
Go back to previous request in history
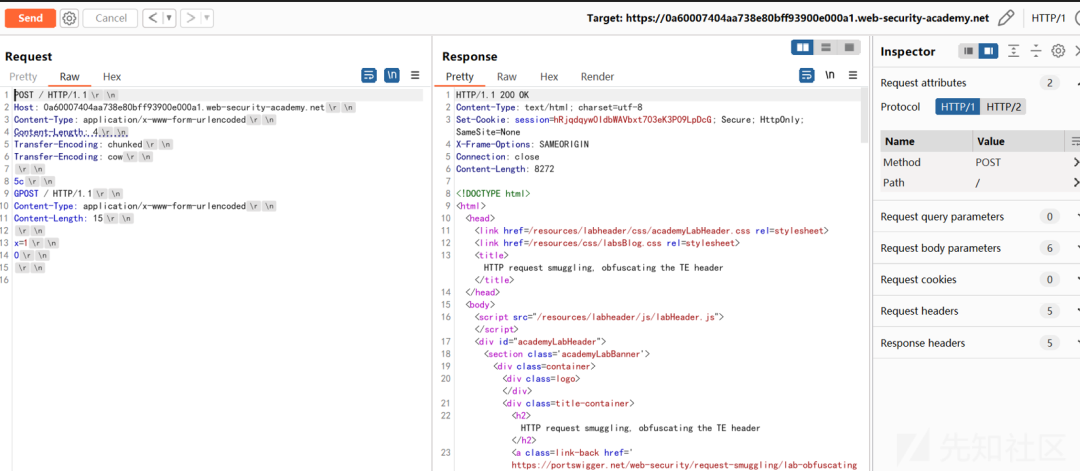[152, 19]
